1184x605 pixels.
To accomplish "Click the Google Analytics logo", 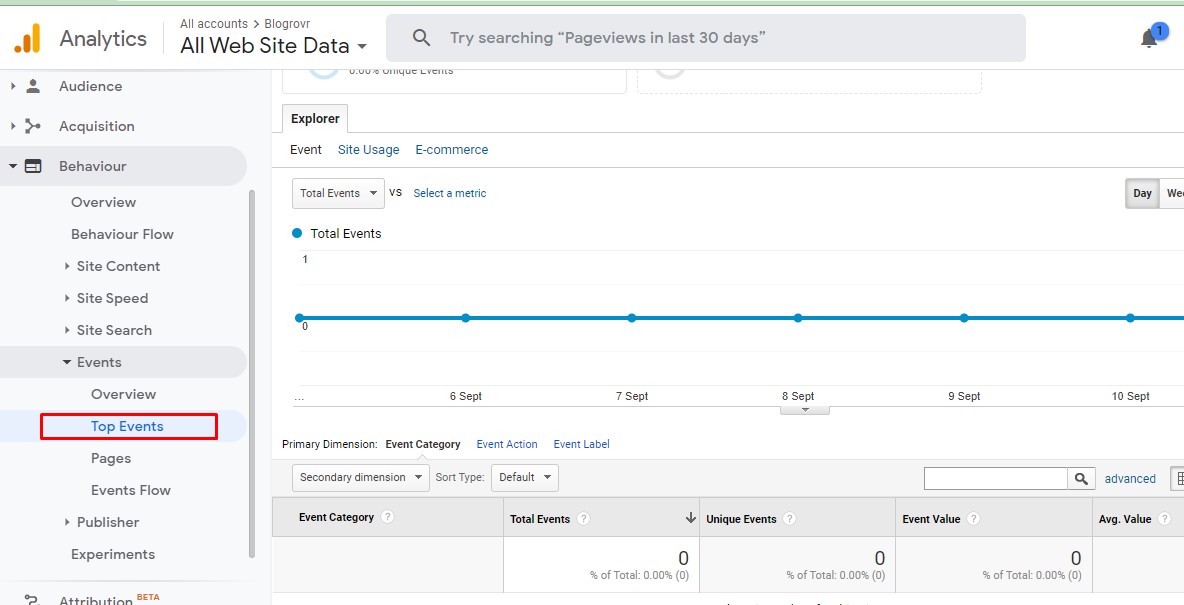I will (27, 39).
